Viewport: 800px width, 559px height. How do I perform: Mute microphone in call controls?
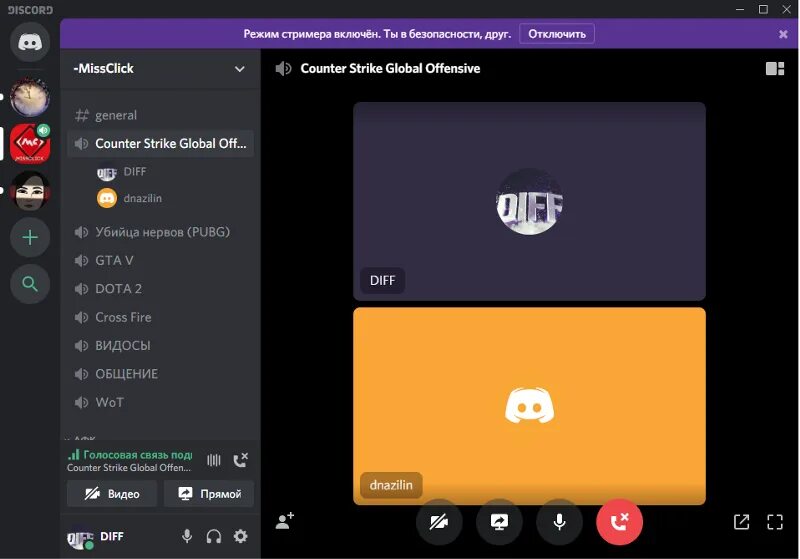560,522
